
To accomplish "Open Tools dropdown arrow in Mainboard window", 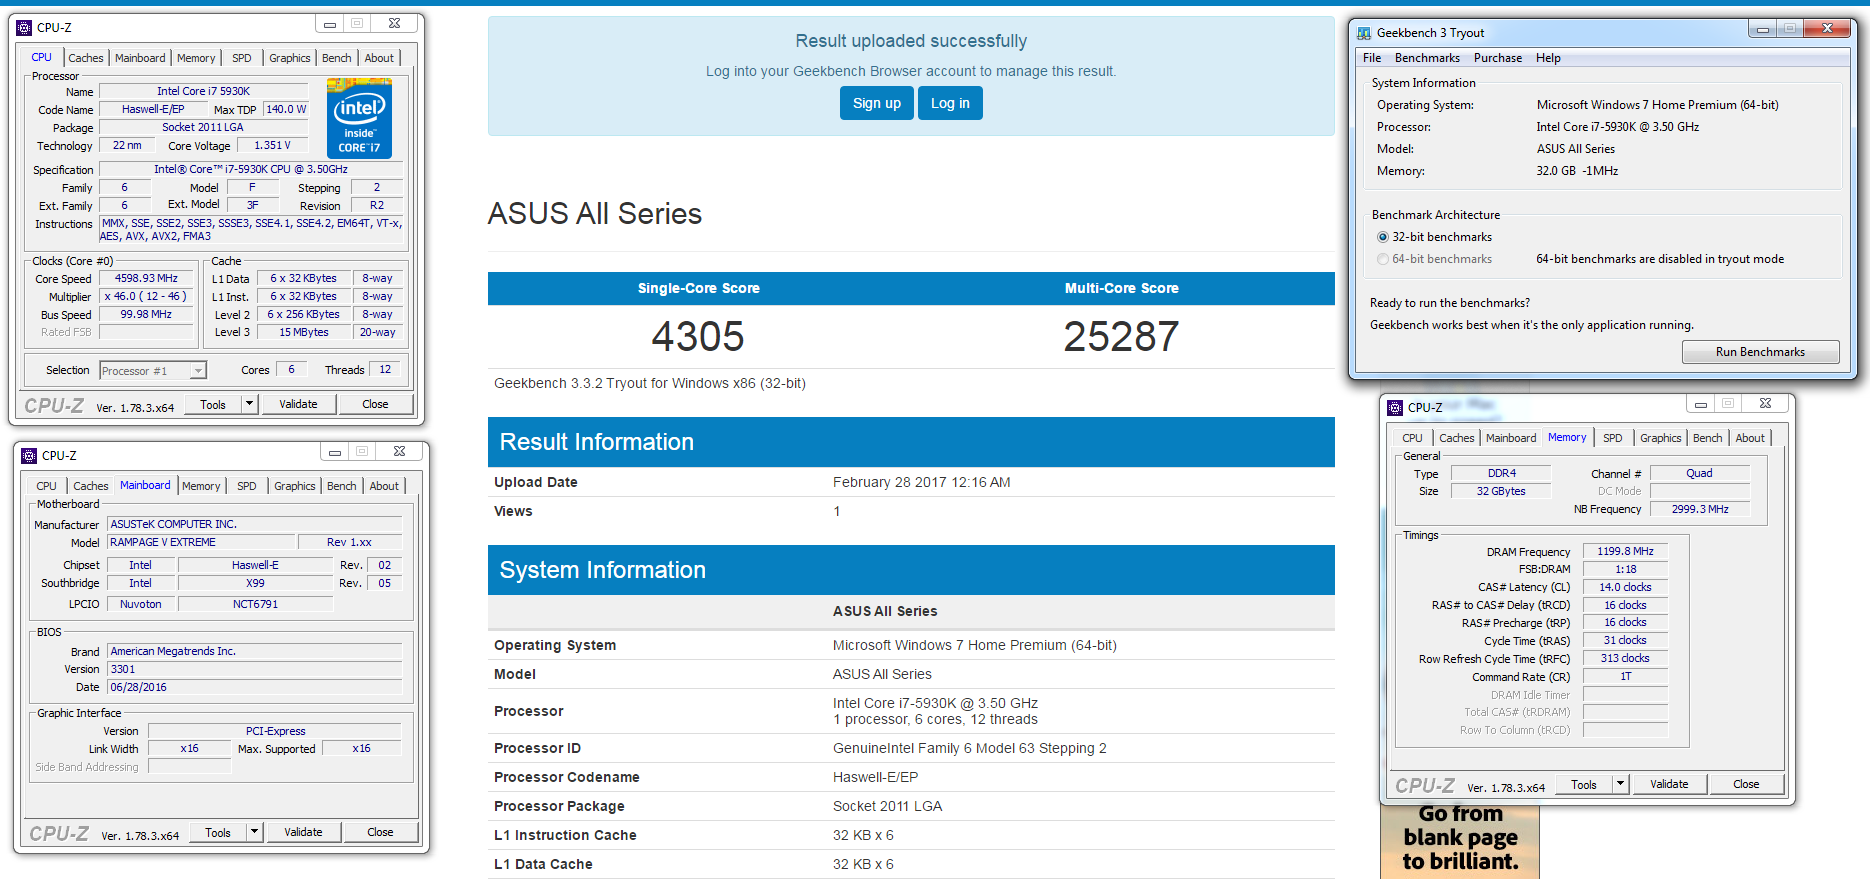I will tap(254, 832).
